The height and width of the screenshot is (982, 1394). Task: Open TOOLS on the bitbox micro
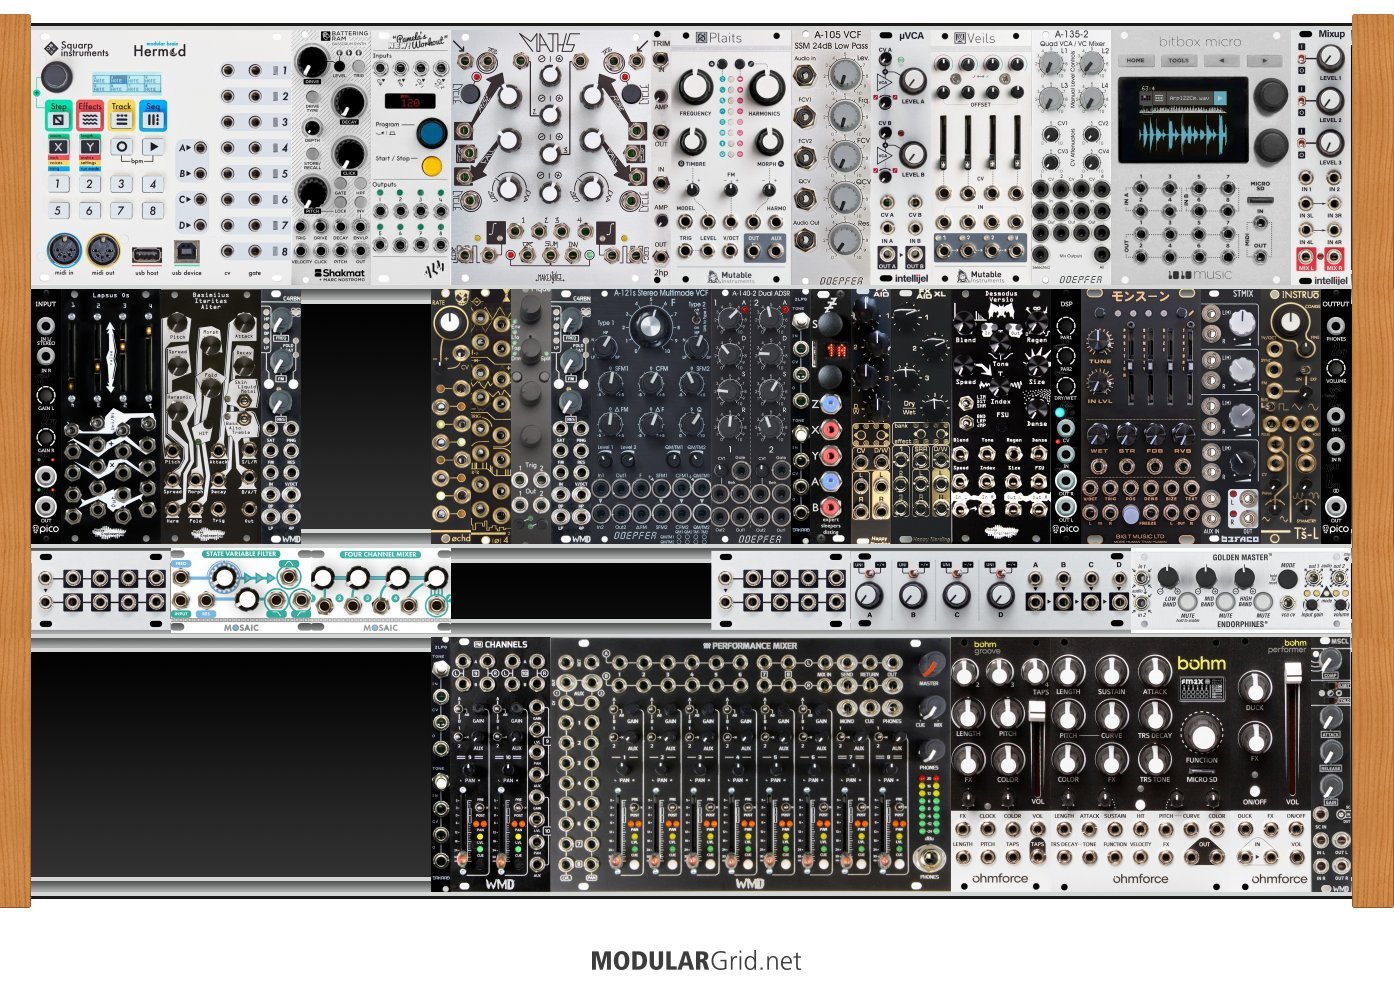click(x=1179, y=60)
